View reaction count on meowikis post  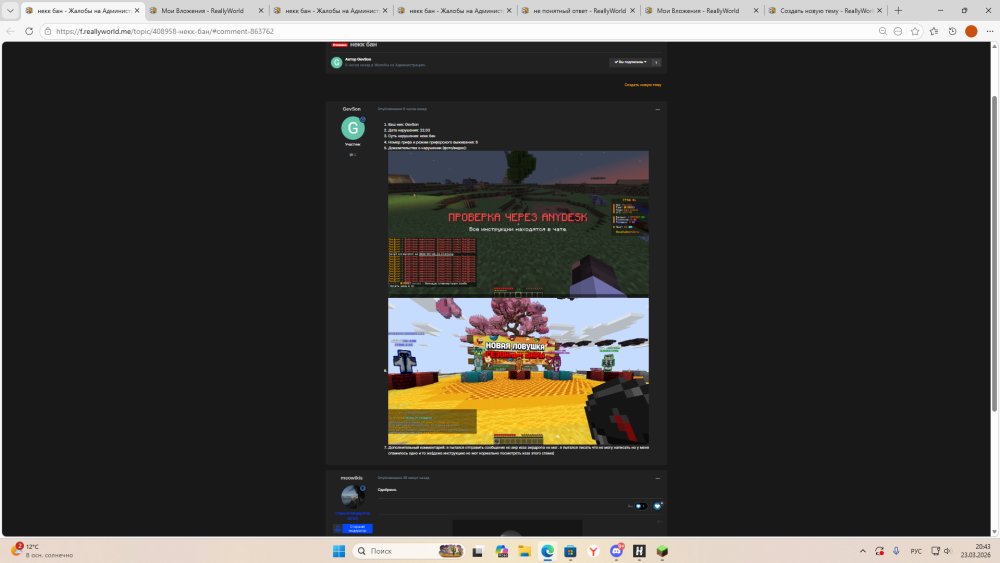click(641, 506)
